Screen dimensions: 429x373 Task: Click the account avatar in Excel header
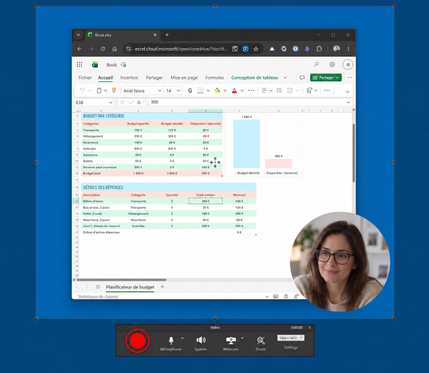coord(348,65)
